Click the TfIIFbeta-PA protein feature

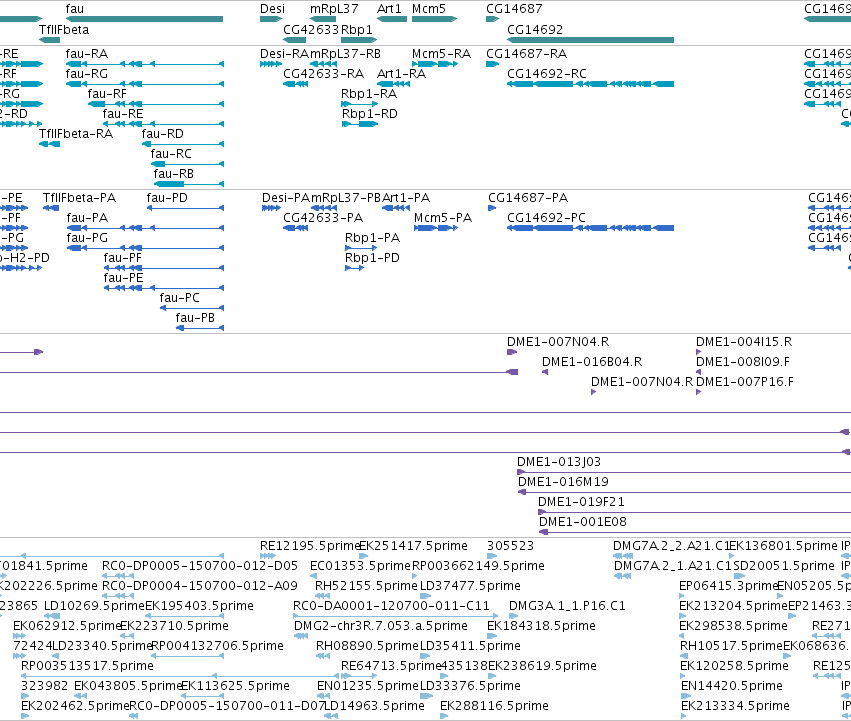click(x=51, y=208)
